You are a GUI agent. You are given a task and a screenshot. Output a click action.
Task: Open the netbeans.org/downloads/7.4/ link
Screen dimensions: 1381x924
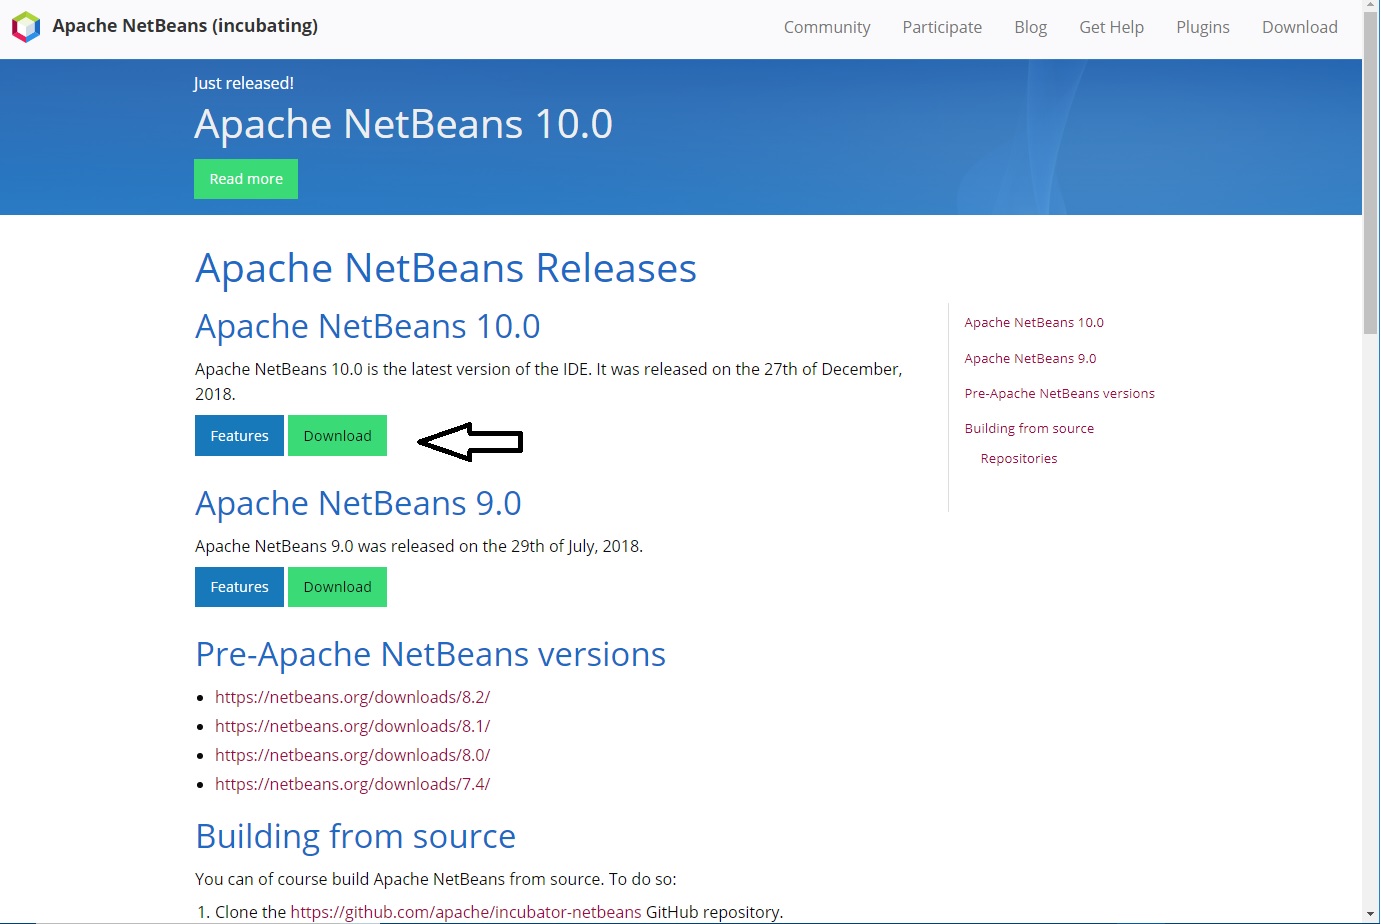point(352,784)
